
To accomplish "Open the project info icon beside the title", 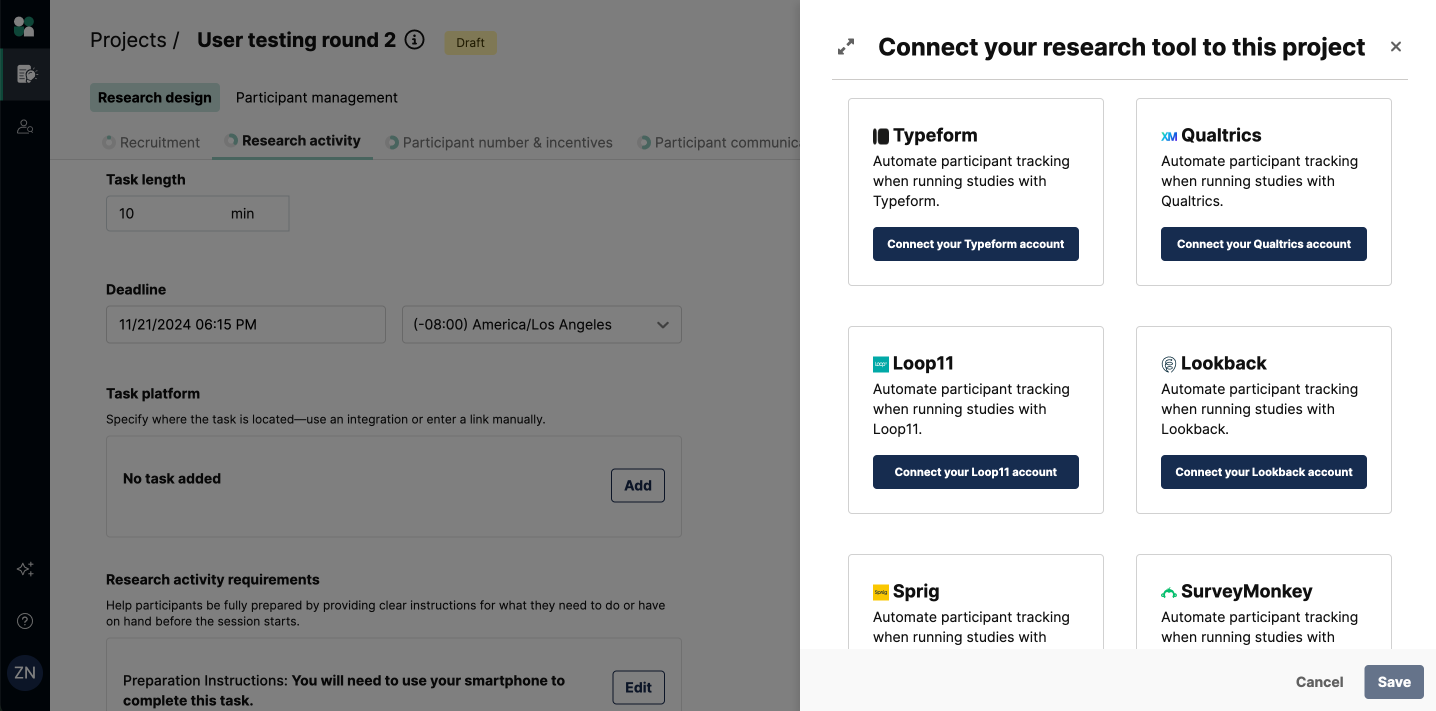I will [x=414, y=40].
